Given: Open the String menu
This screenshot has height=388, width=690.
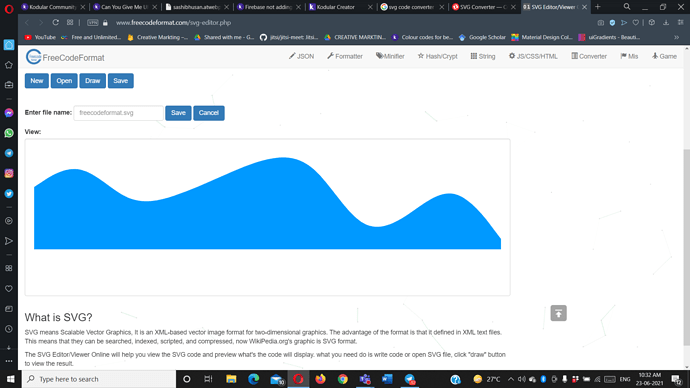Looking at the screenshot, I should tap(483, 56).
